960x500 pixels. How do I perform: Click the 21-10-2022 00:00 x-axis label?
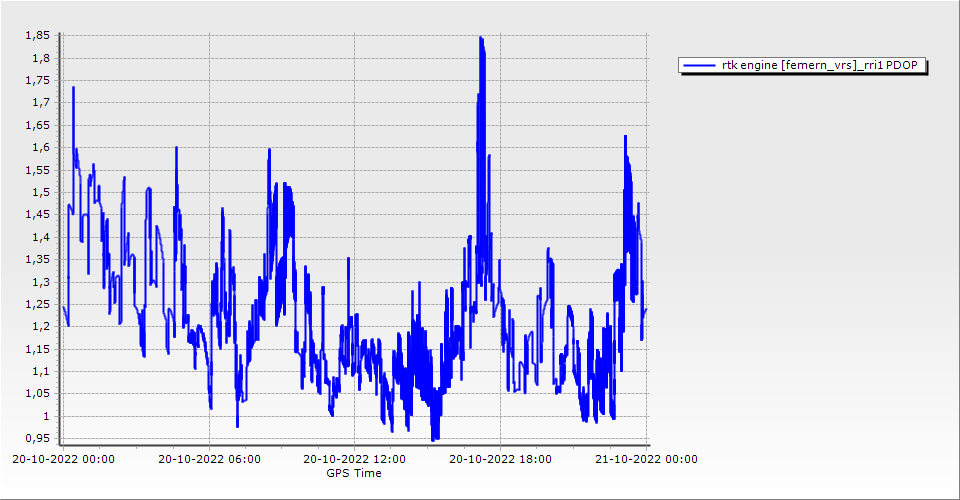tap(647, 460)
